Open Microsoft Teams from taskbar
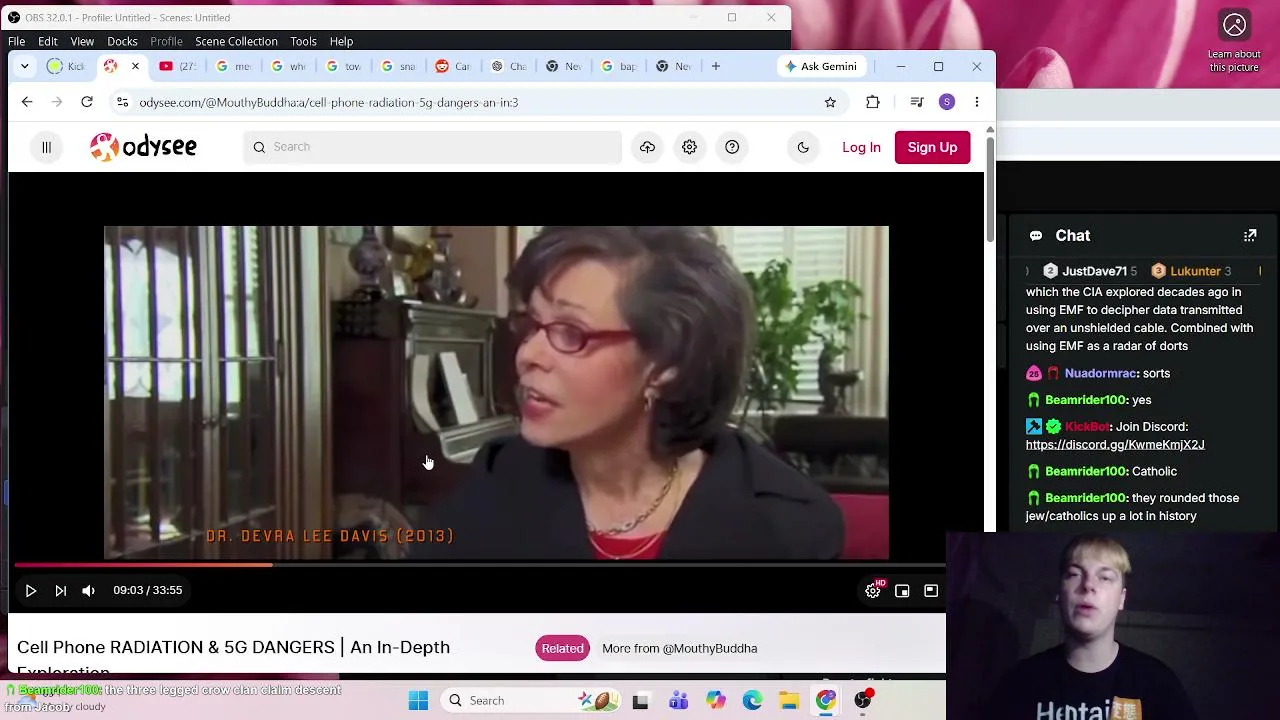The height and width of the screenshot is (720, 1280). 678,701
